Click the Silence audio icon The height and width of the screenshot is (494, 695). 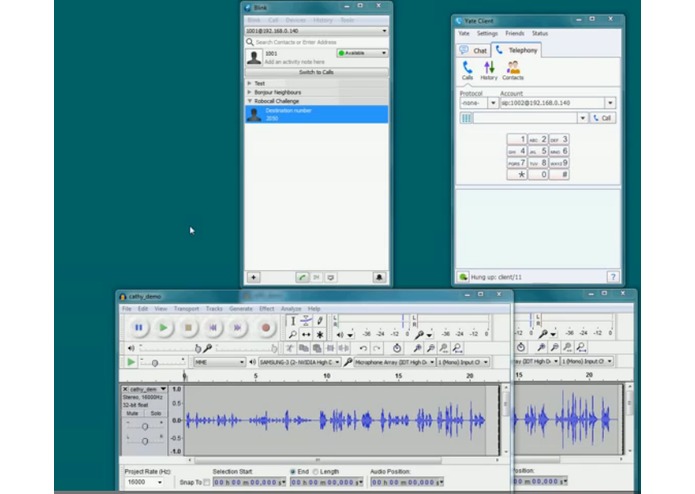click(344, 348)
